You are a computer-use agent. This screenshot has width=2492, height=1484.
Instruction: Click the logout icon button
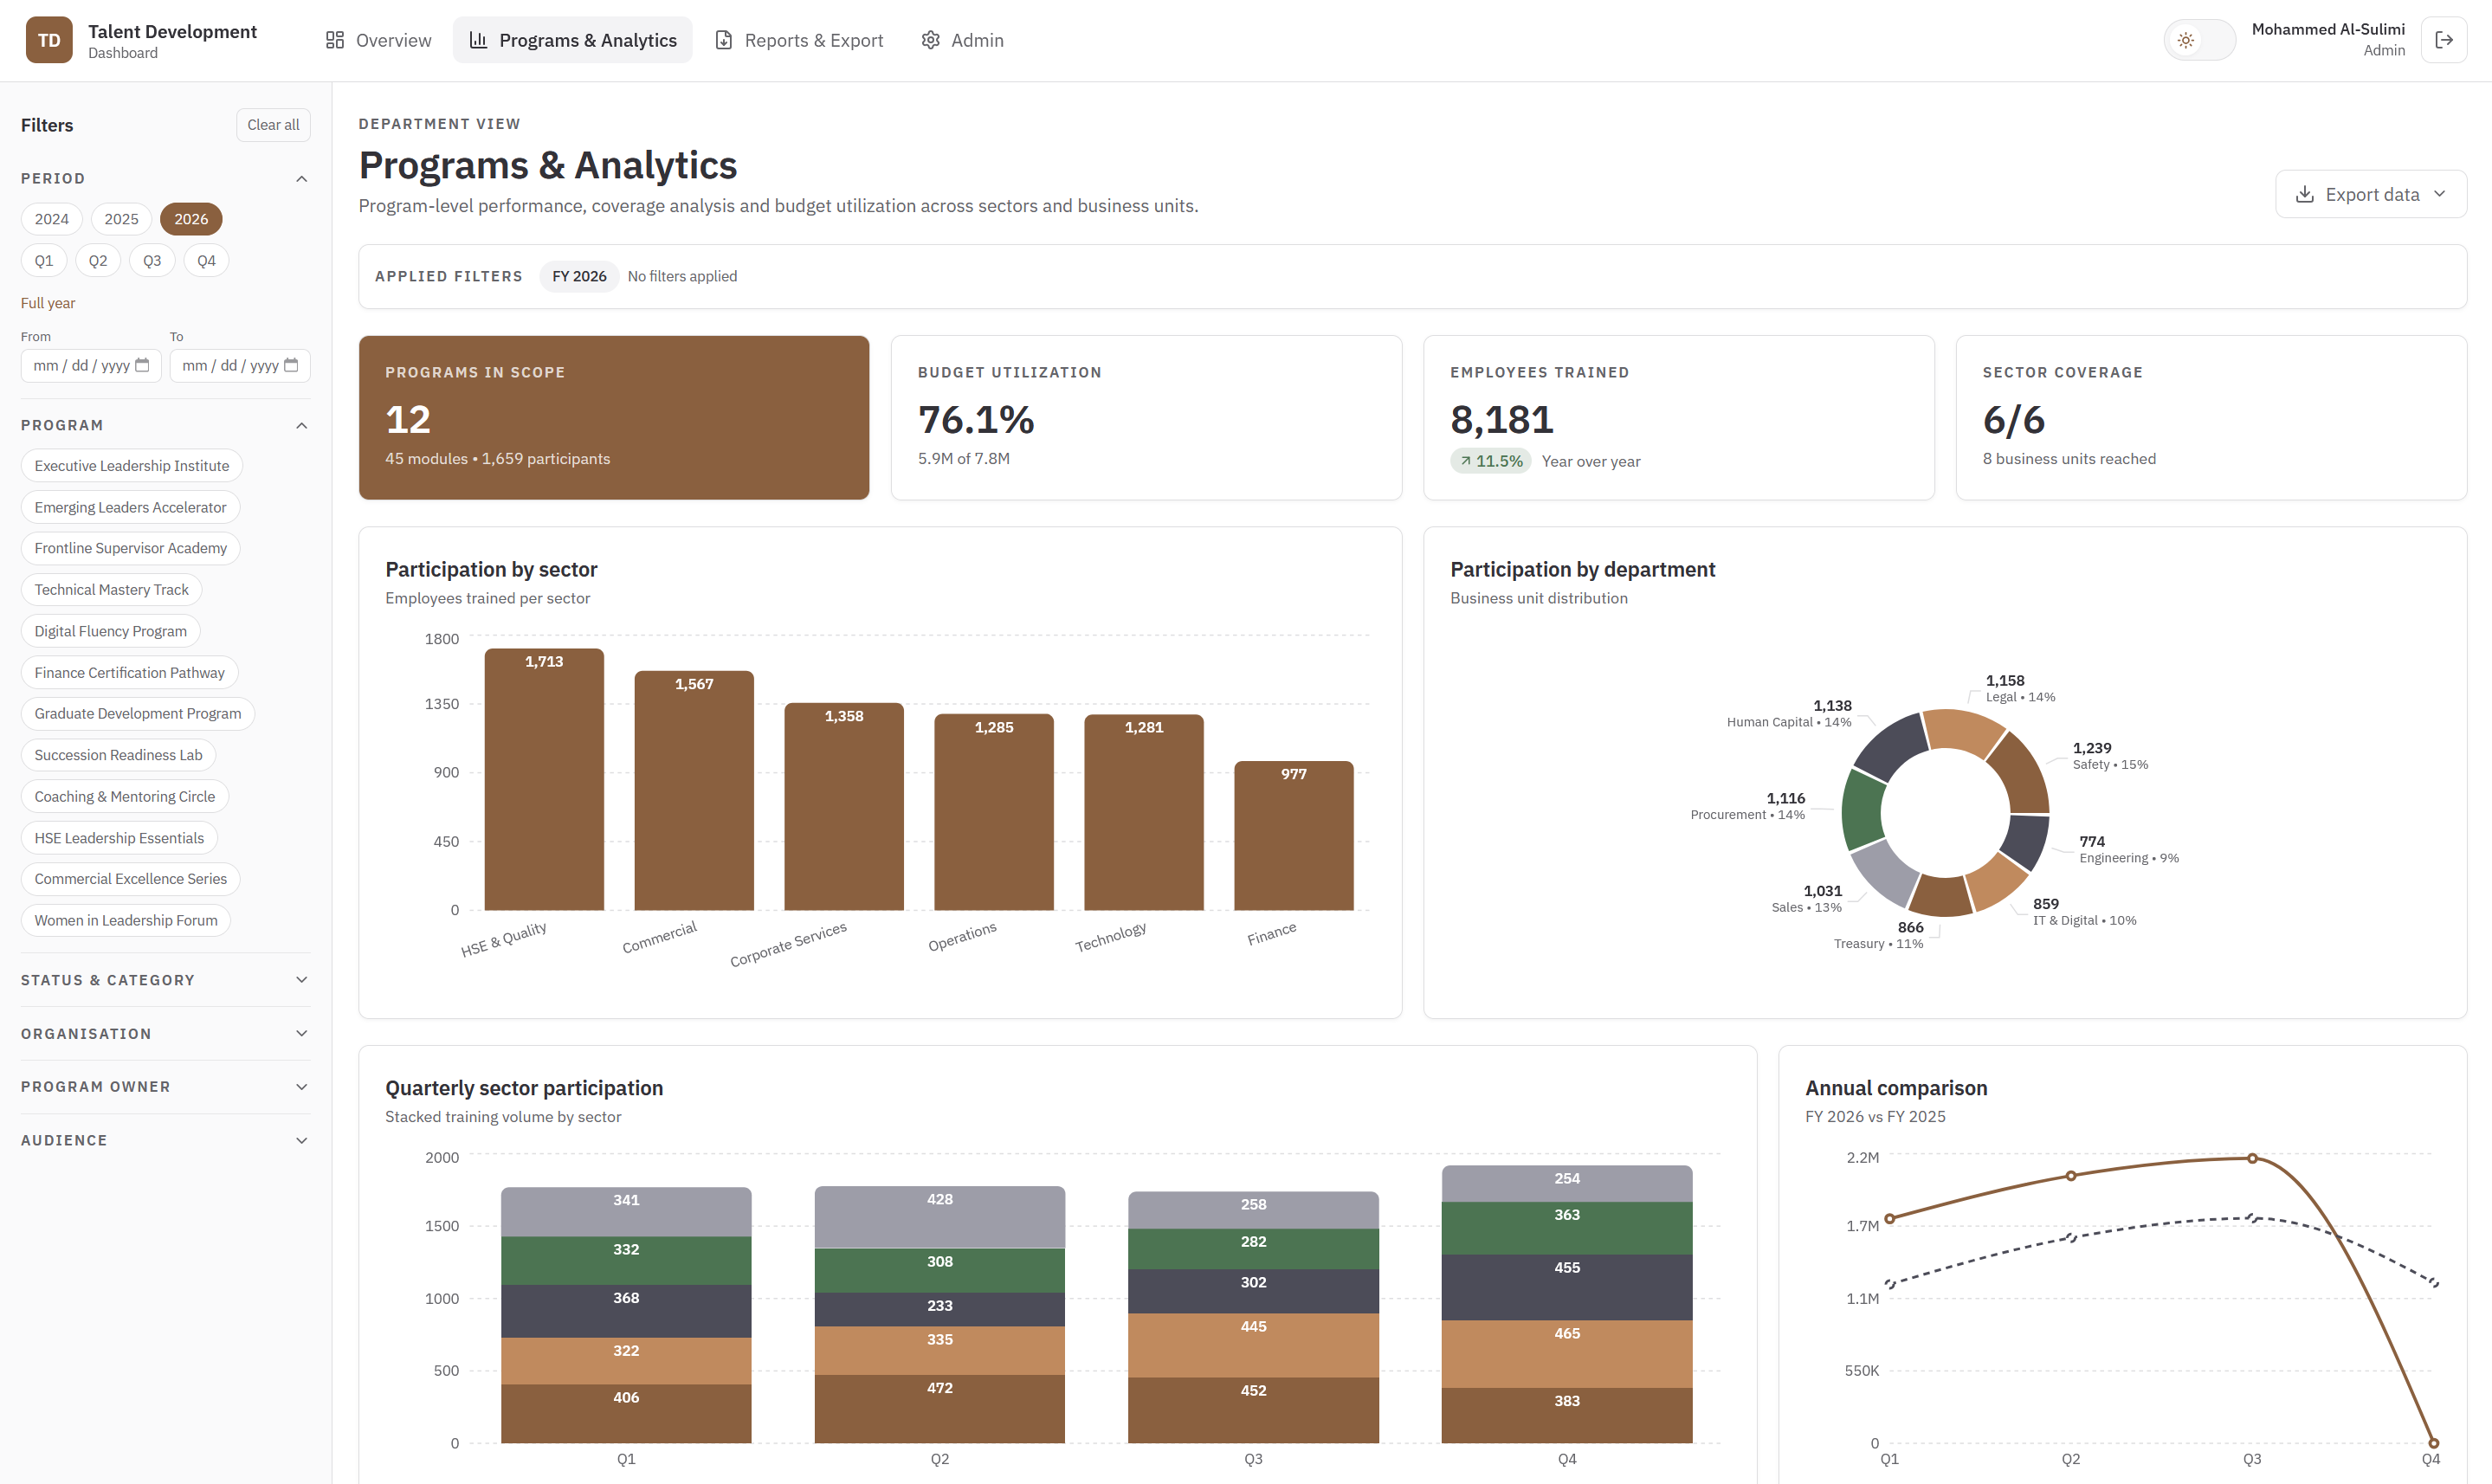(x=2444, y=40)
